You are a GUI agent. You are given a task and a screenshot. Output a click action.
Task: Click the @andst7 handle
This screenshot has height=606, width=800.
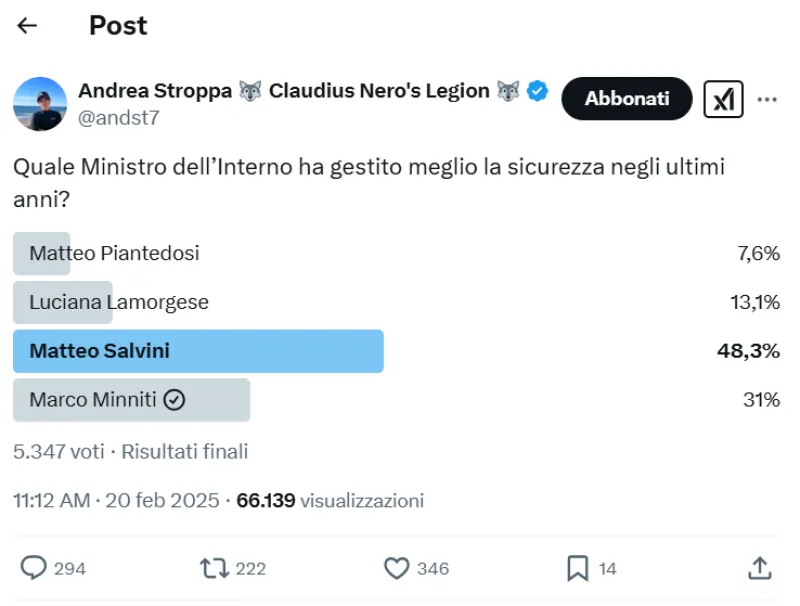(x=118, y=117)
